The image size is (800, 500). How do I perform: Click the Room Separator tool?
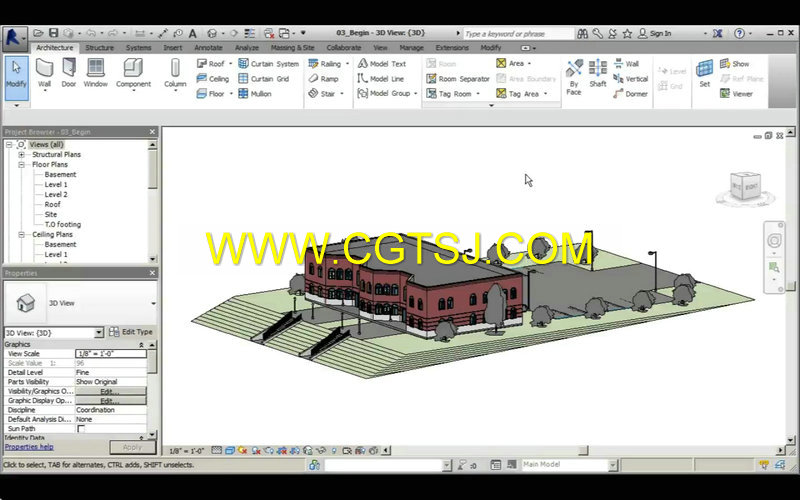[x=458, y=79]
